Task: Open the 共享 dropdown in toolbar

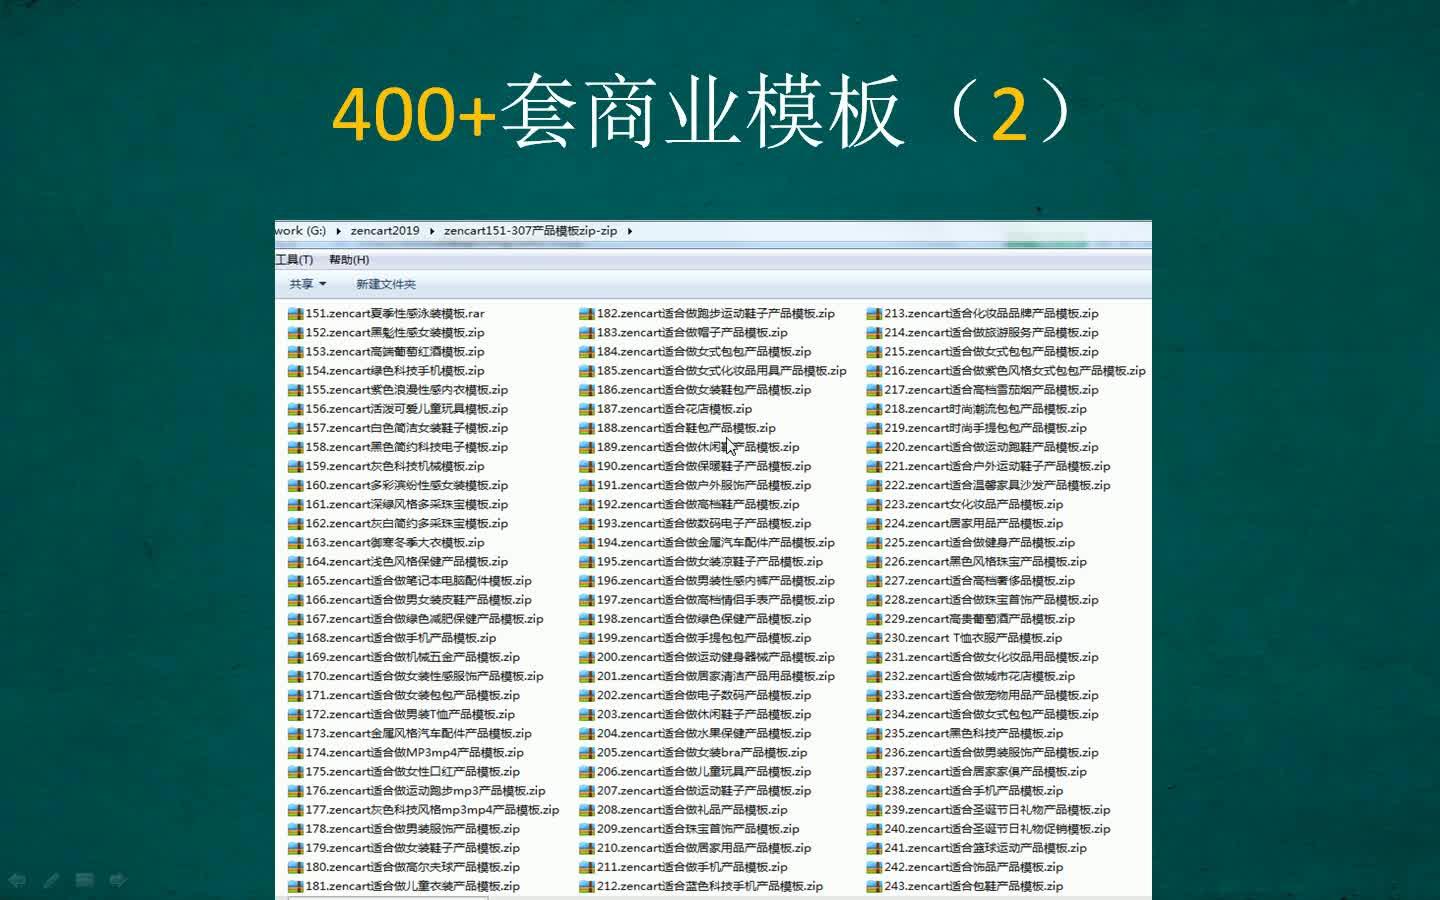Action: [308, 284]
